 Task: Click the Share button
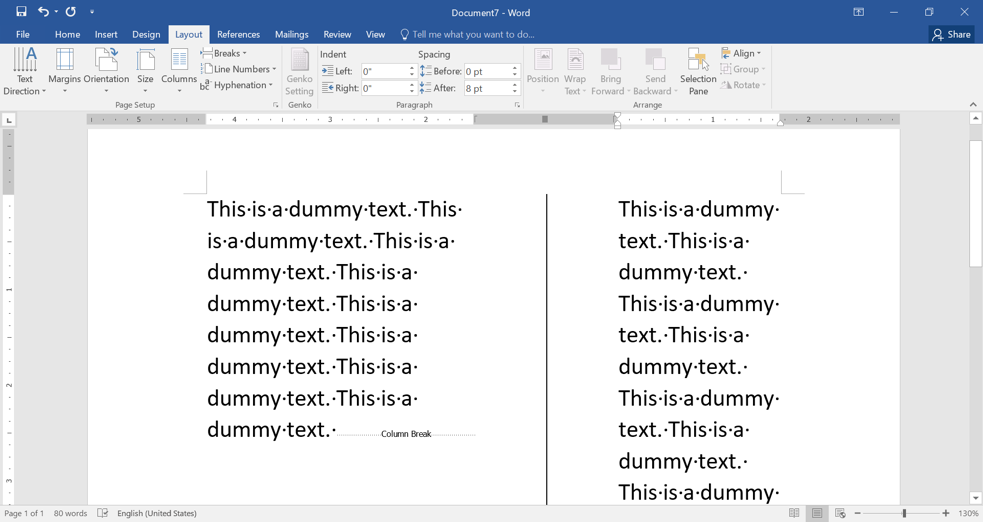tap(951, 34)
